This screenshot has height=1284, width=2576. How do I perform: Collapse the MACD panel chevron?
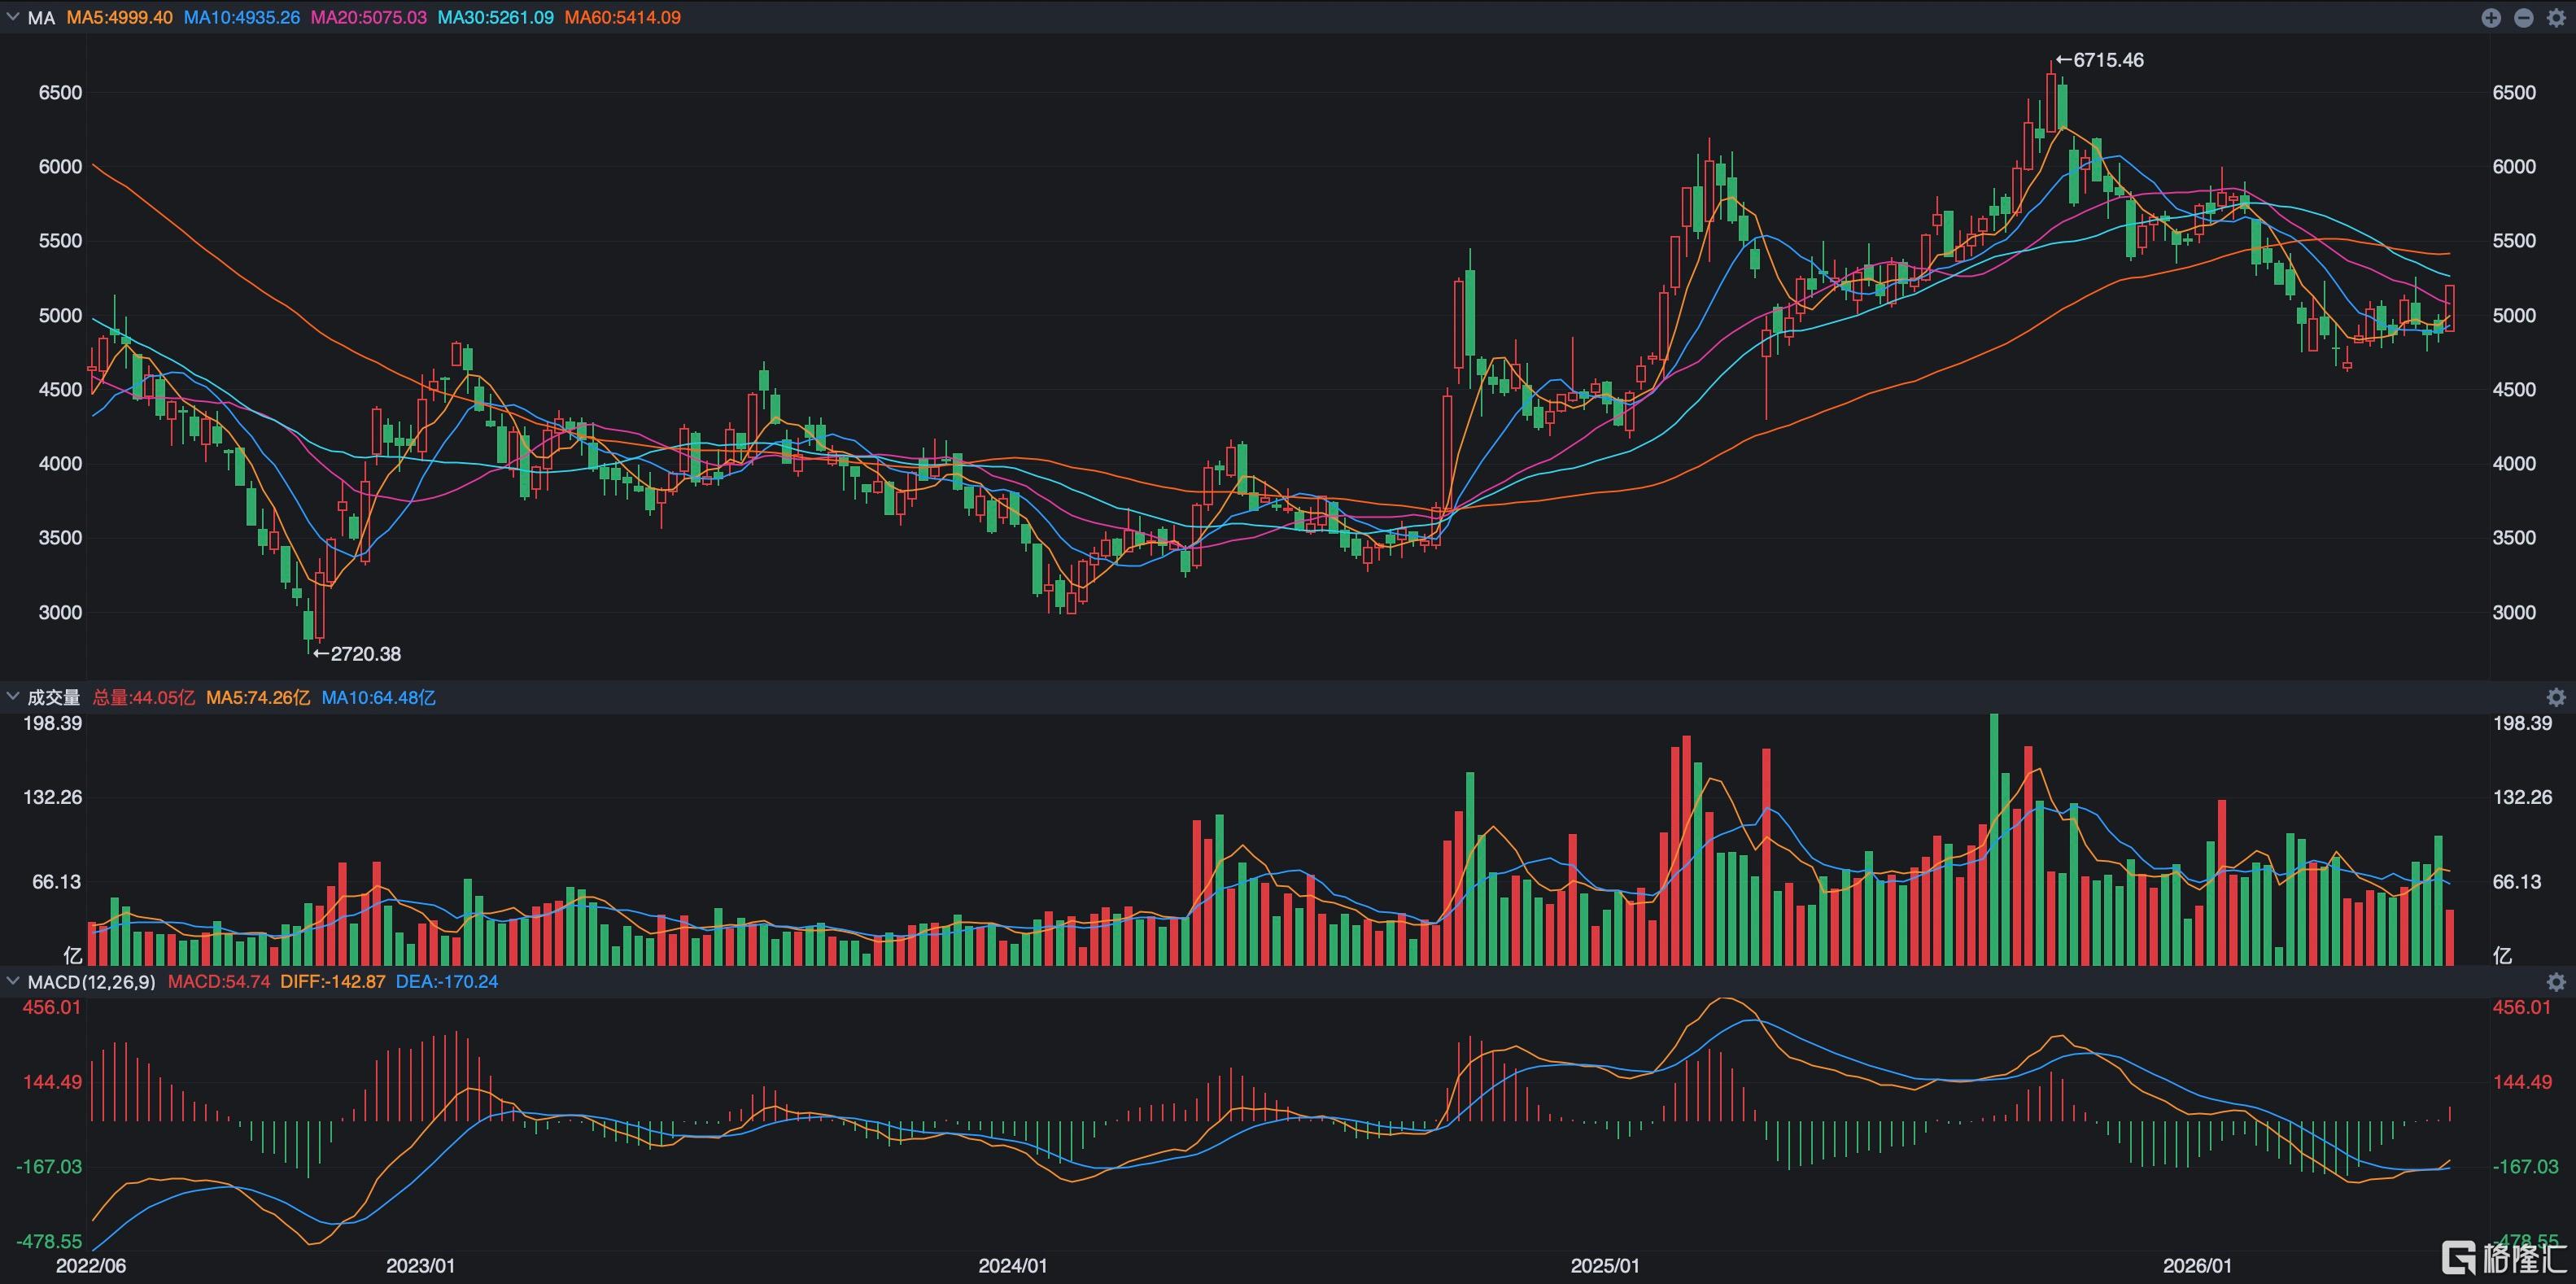click(x=13, y=981)
